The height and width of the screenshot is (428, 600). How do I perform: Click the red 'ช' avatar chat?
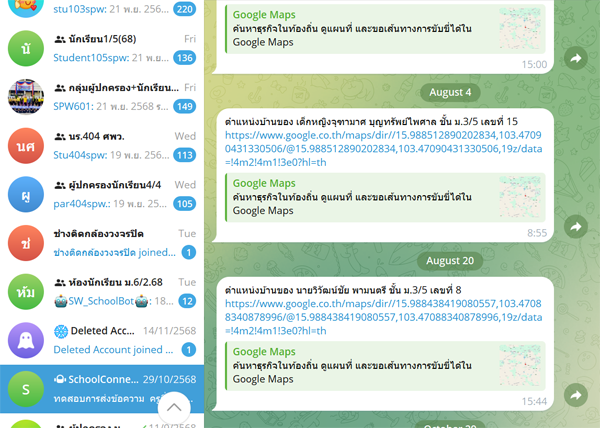click(25, 244)
